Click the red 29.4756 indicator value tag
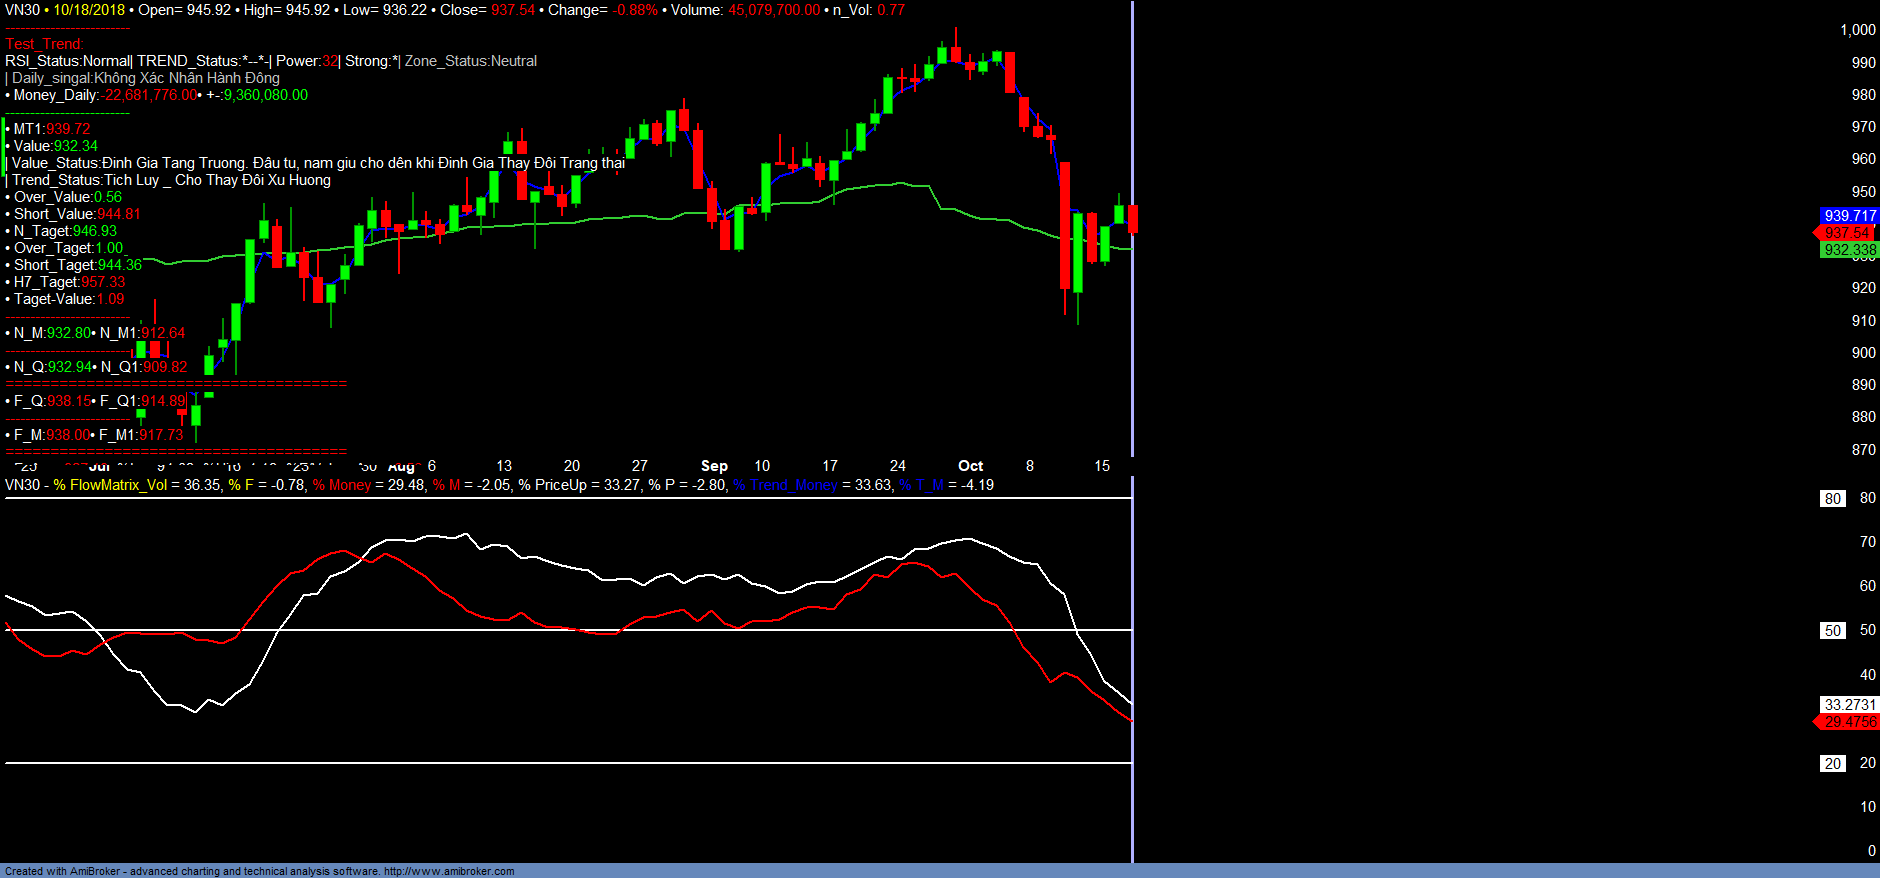The image size is (1880, 878). coord(1849,722)
